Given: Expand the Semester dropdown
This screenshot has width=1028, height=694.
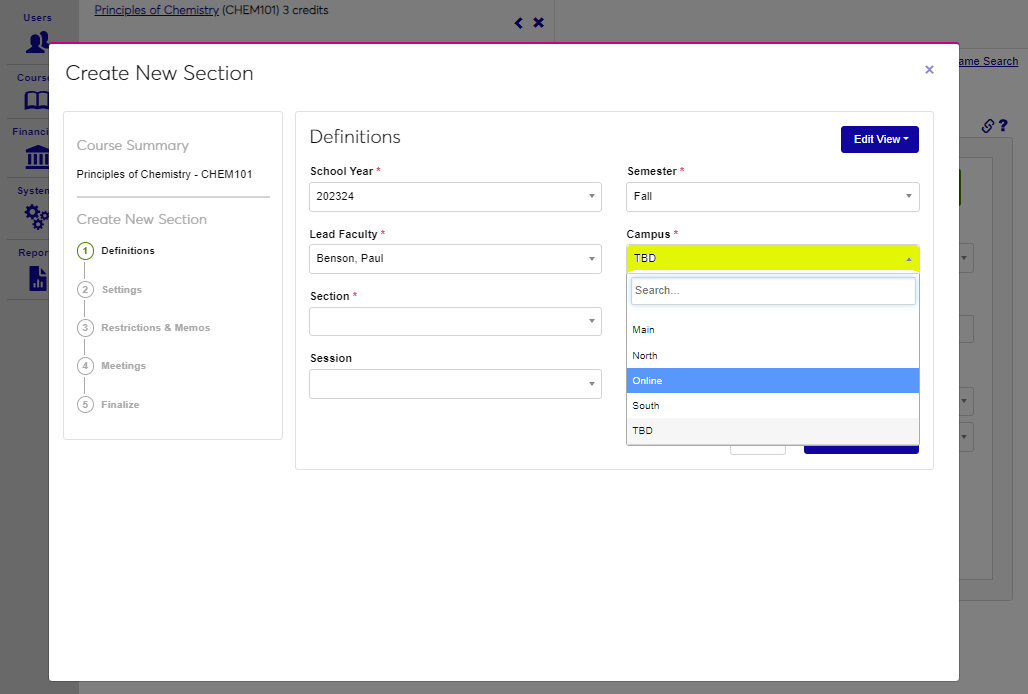Looking at the screenshot, I should [x=772, y=197].
